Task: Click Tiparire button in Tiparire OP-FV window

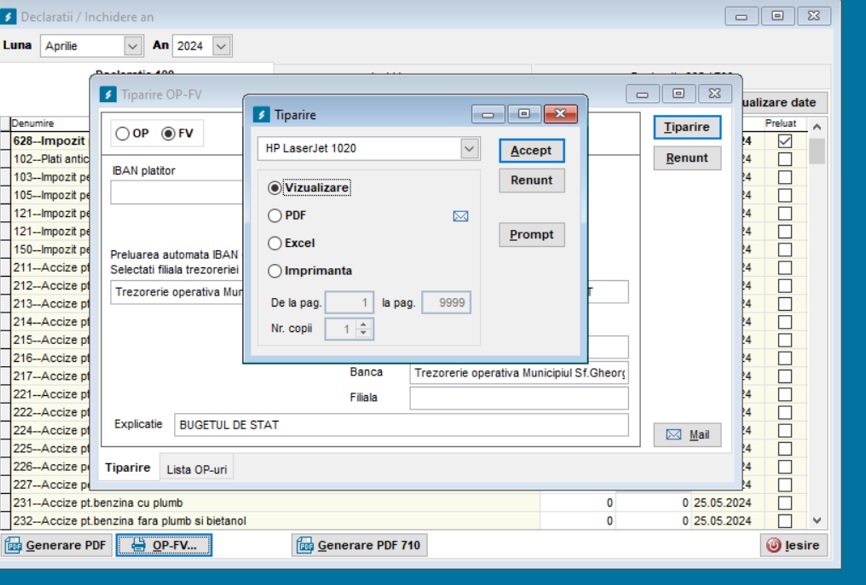Action: point(687,127)
